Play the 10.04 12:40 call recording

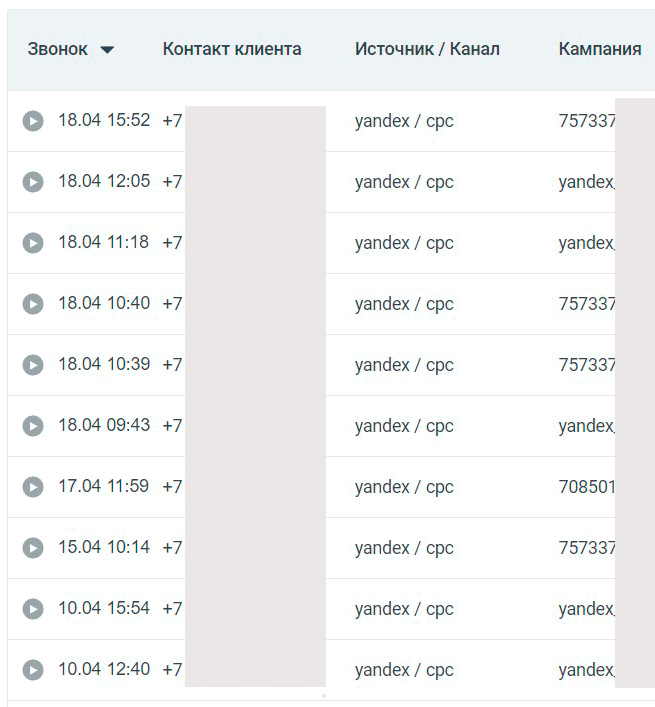tap(33, 670)
